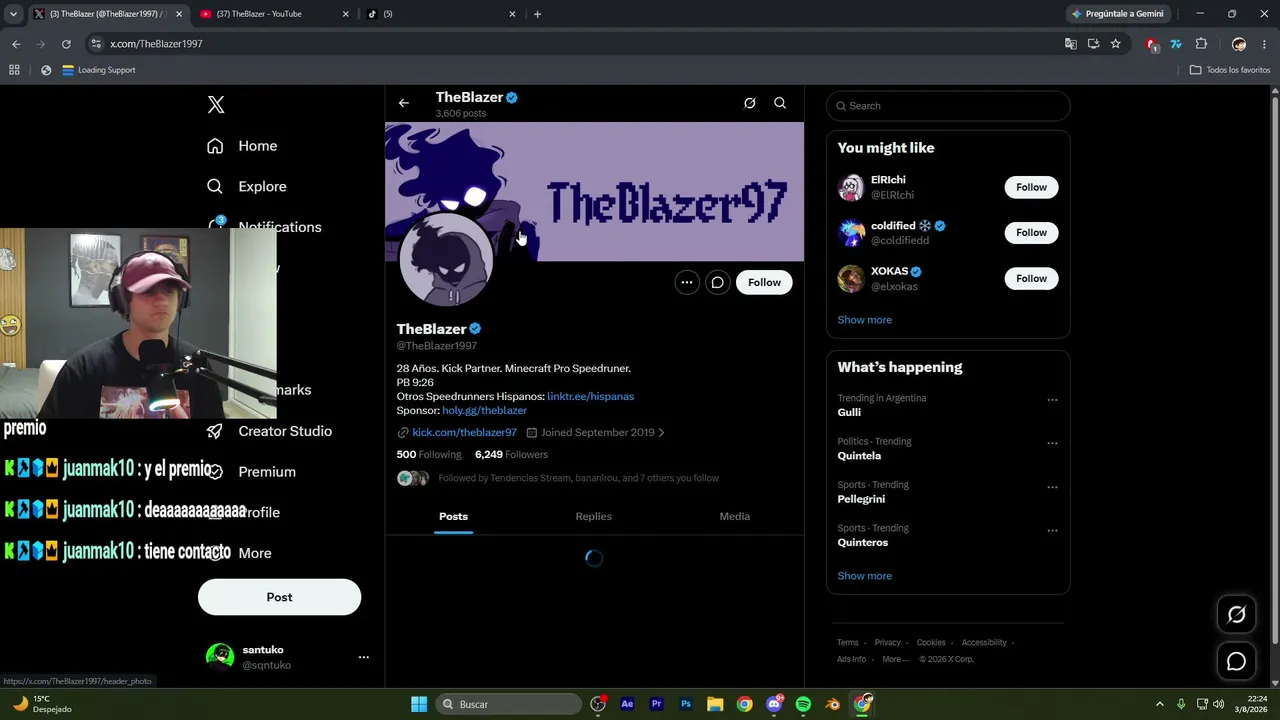The width and height of the screenshot is (1280, 720).
Task: Open Chrome three-dot menu
Action: [1265, 44]
